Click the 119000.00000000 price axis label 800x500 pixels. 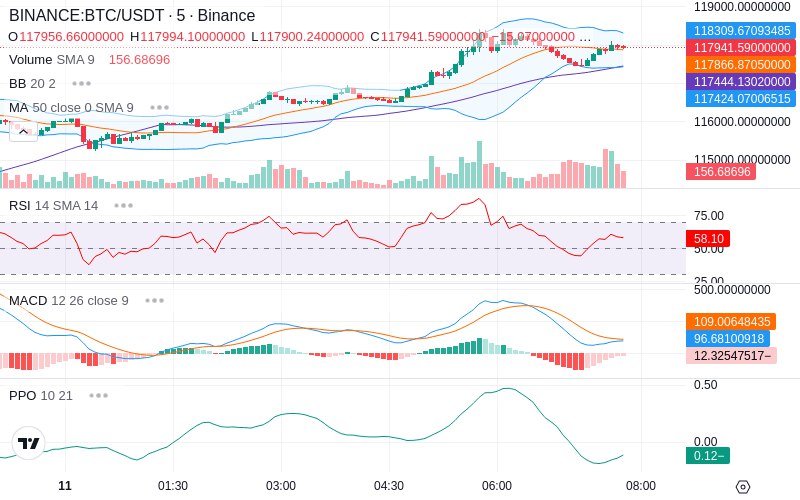pyautogui.click(x=742, y=7)
